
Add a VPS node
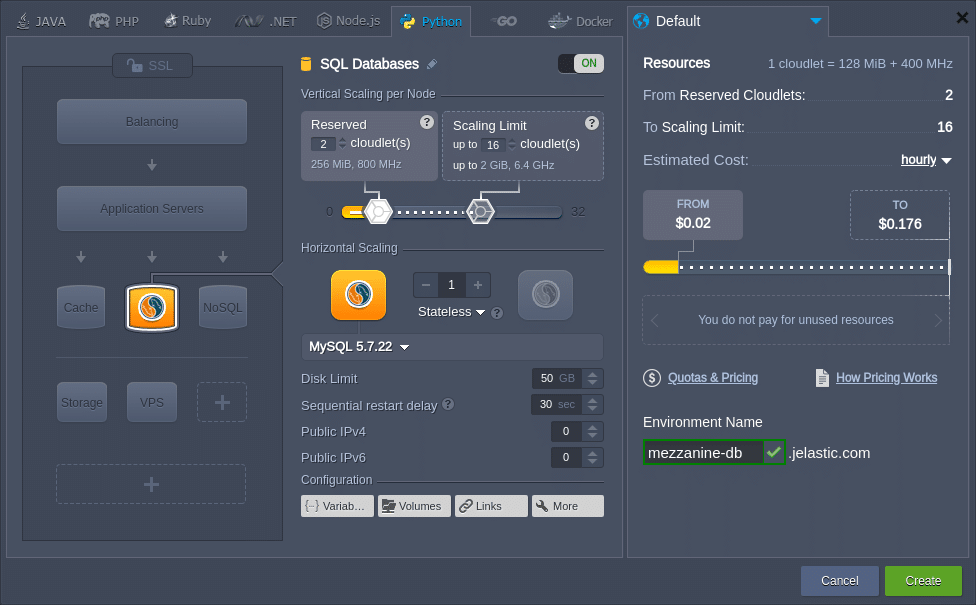152,402
